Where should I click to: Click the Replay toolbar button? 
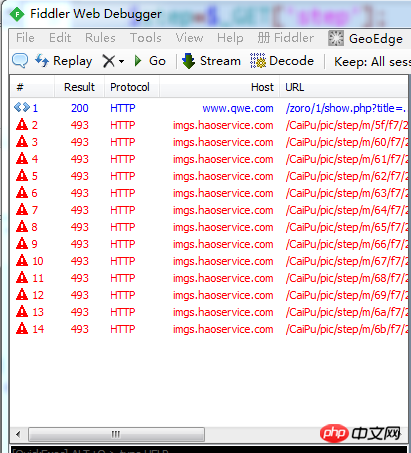63,61
